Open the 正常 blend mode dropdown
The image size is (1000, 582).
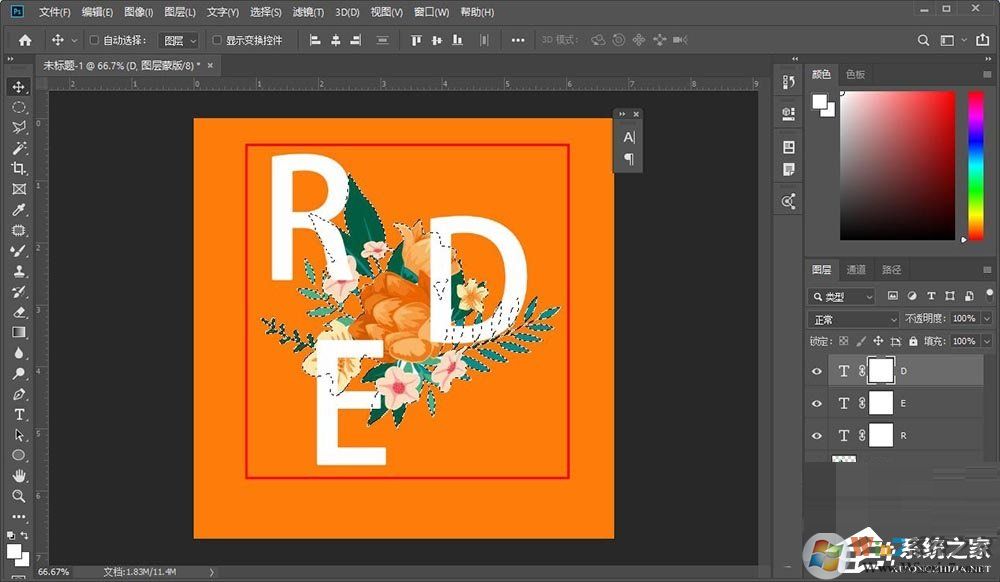(x=852, y=318)
